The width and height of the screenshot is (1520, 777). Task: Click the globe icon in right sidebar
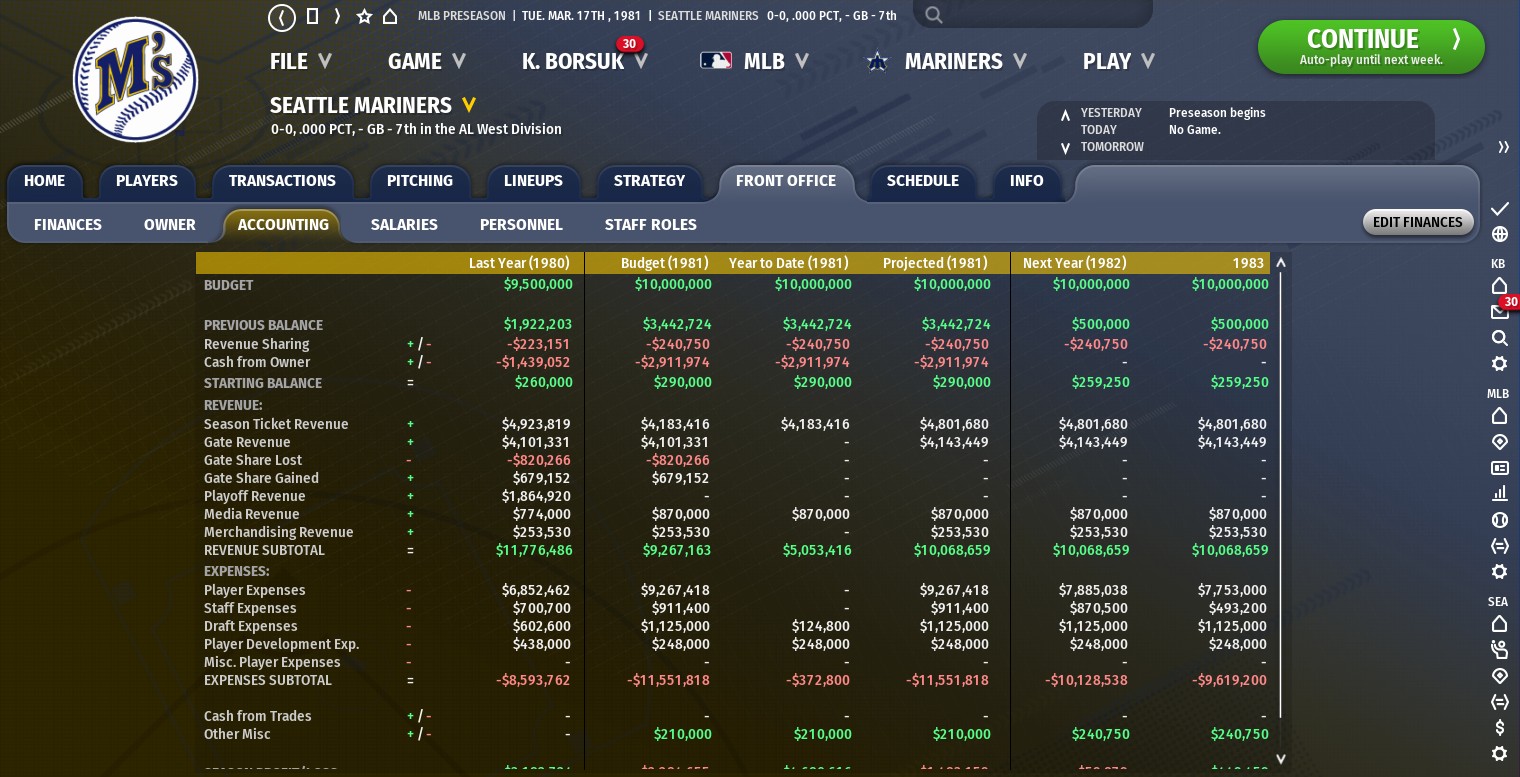pos(1499,235)
